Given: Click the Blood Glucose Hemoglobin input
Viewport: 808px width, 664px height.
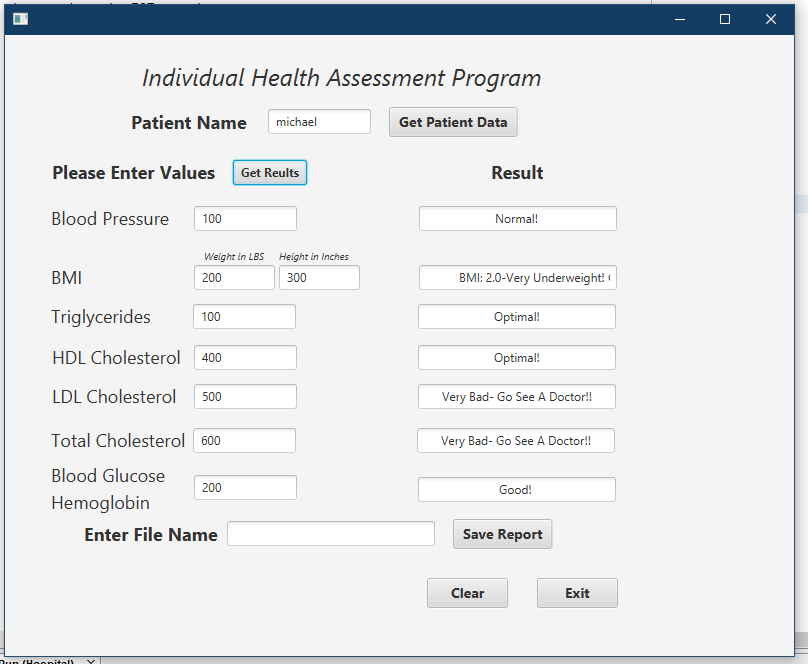Looking at the screenshot, I should [245, 487].
